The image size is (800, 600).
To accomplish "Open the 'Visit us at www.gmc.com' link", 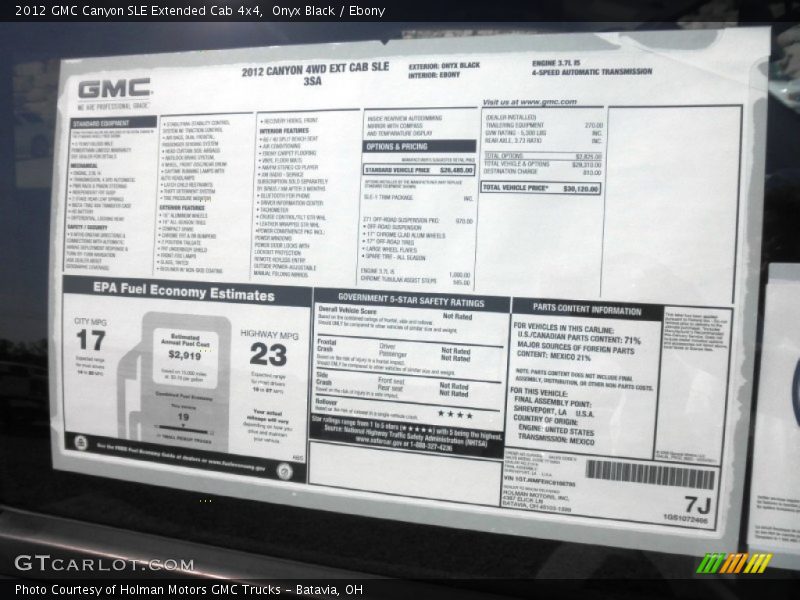I will (530, 102).
